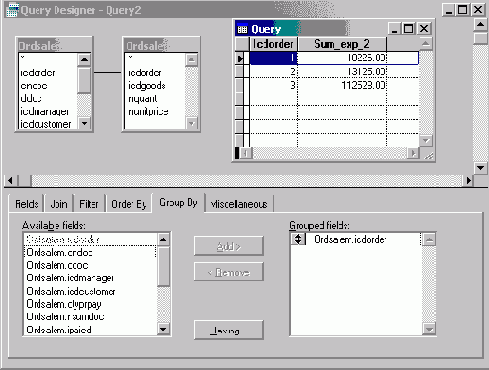489x370 pixels.
Task: Click the designer pane left scroll arrow
Action: [x=10, y=180]
